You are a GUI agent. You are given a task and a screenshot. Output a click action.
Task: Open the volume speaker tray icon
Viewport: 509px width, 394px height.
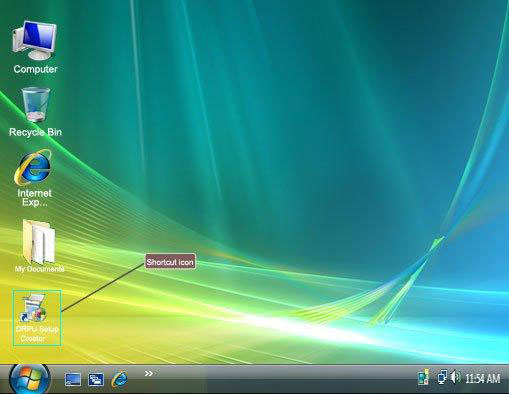[x=455, y=377]
